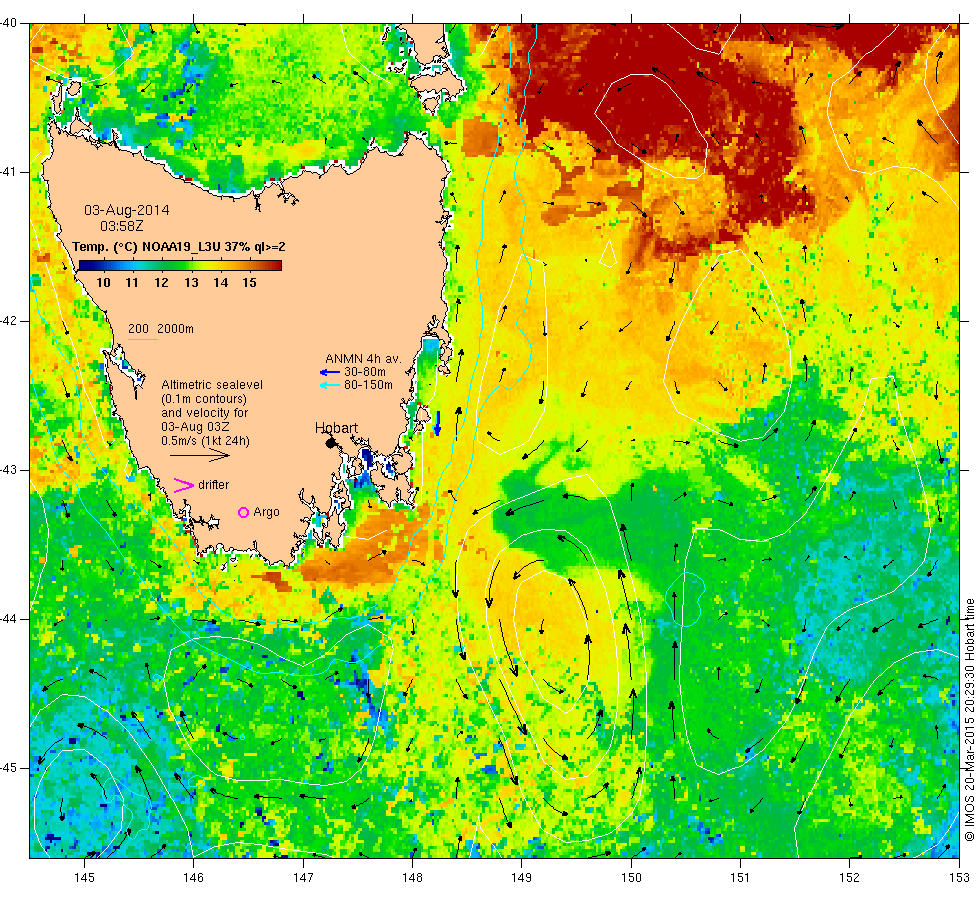The height and width of the screenshot is (900, 980).
Task: Click the Hobart city label
Action: pyautogui.click(x=336, y=428)
